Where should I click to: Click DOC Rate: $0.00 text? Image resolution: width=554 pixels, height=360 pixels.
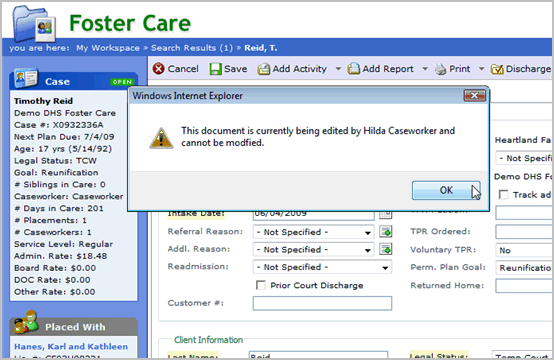52,280
